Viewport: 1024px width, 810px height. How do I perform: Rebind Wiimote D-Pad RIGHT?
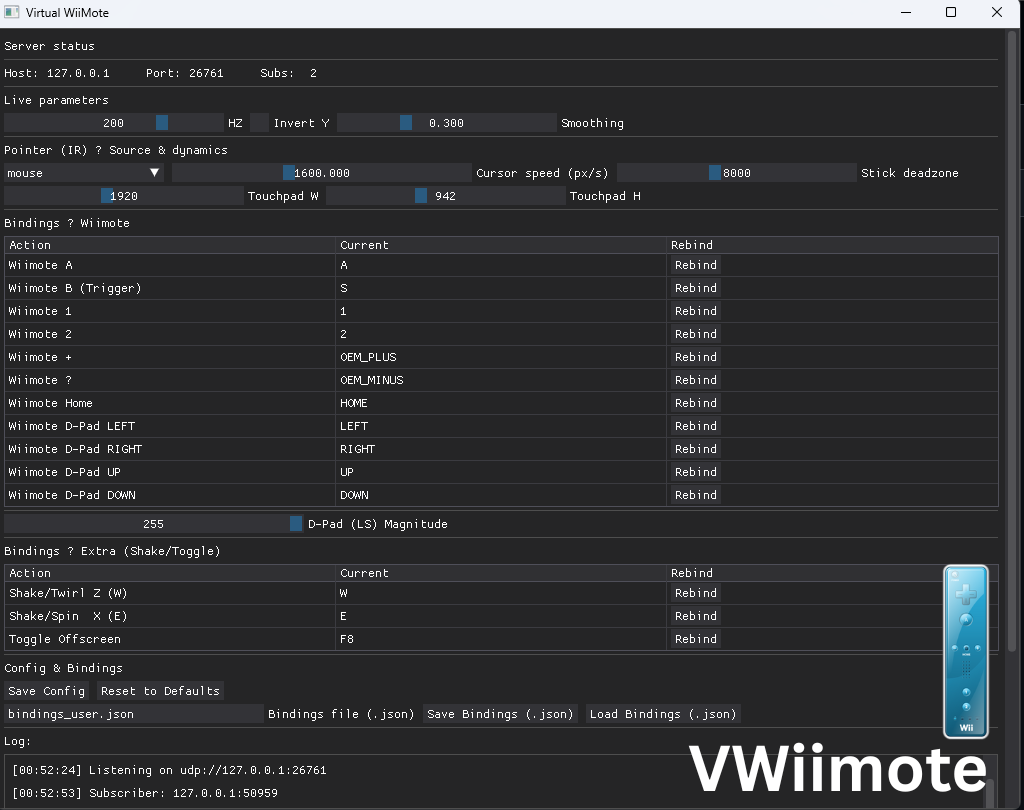pyautogui.click(x=696, y=449)
